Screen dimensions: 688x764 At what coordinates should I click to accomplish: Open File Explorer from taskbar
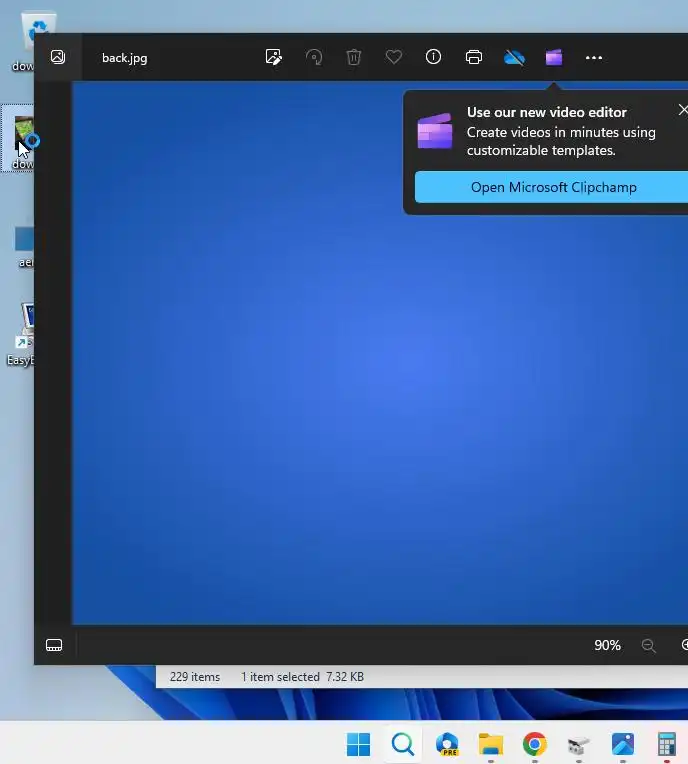coord(491,745)
